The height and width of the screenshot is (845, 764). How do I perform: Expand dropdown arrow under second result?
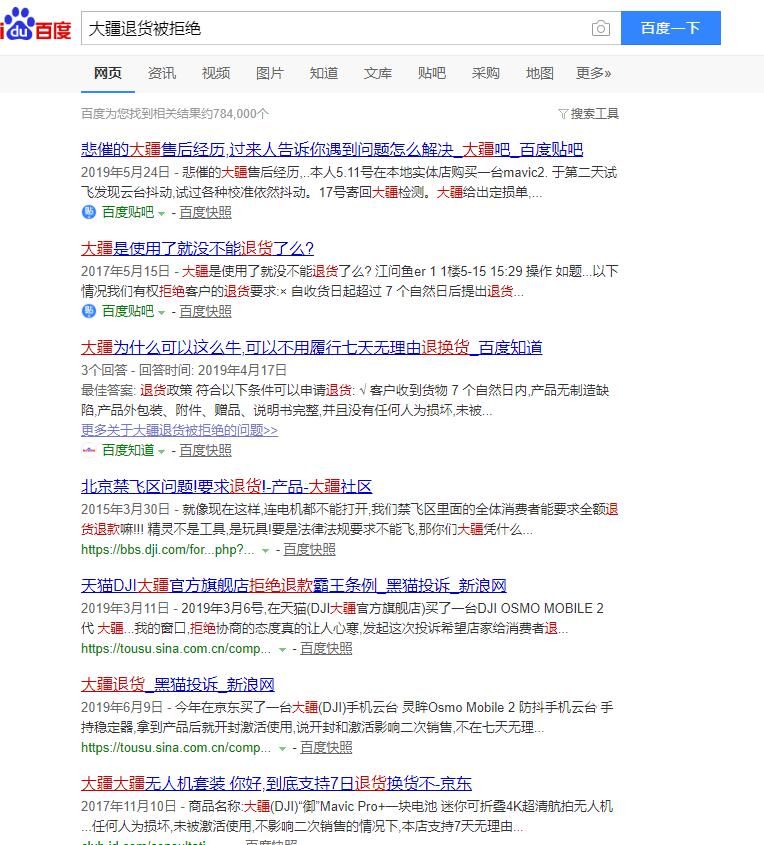tap(161, 313)
